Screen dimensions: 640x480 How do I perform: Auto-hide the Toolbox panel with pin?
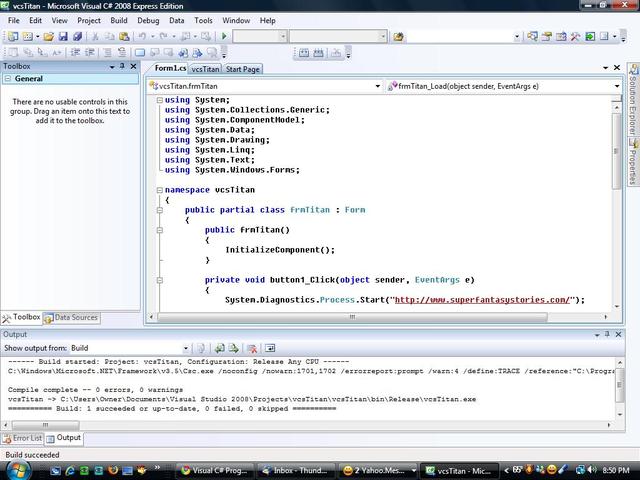(x=122, y=66)
